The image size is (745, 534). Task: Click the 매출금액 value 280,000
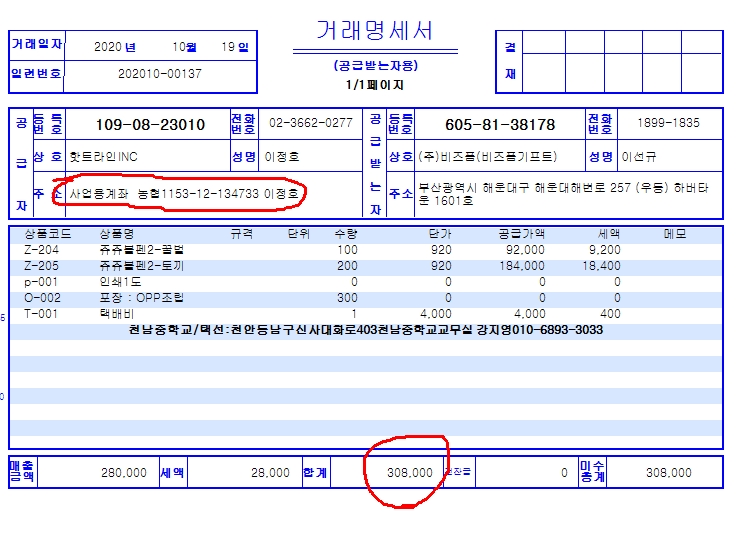point(125,473)
